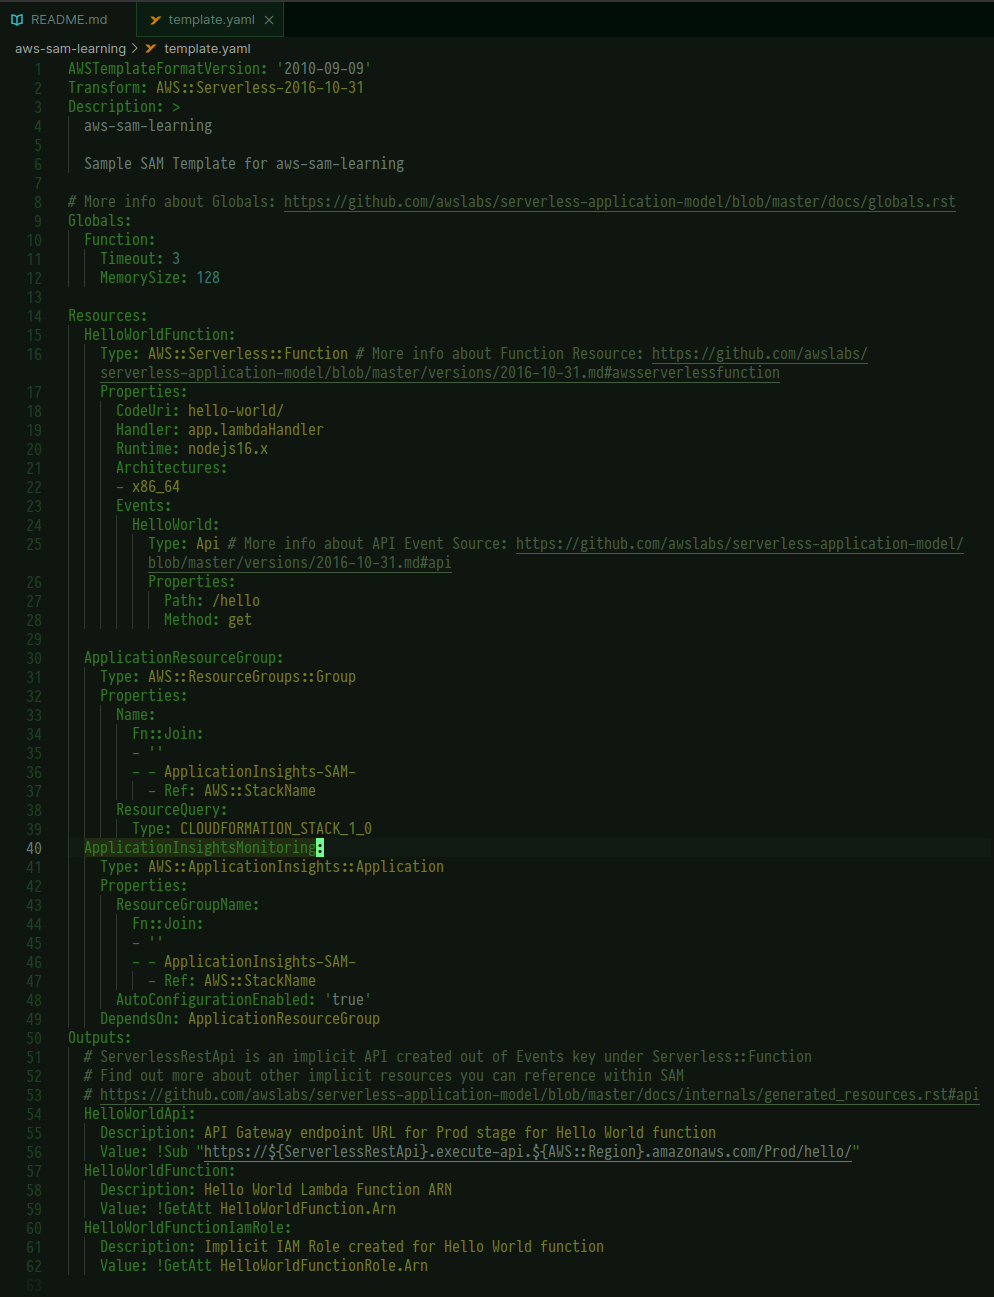Screen dimensions: 994x1297
Task: Click the MemorySize value 128
Action: pyautogui.click(x=208, y=278)
